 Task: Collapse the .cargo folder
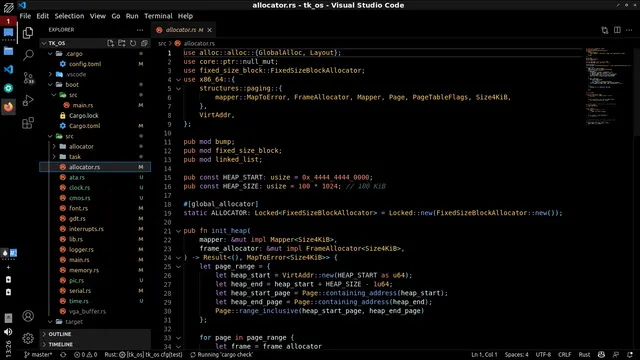(x=50, y=53)
